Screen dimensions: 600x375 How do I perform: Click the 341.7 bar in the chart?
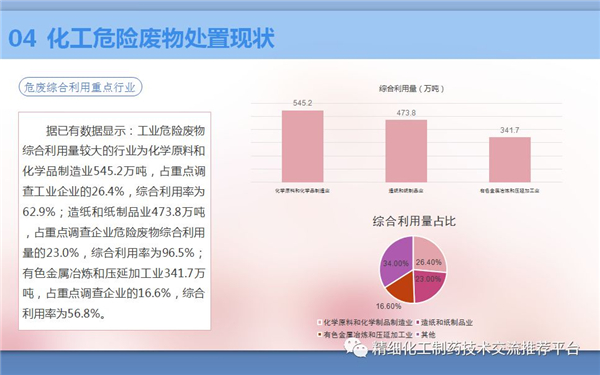510,160
